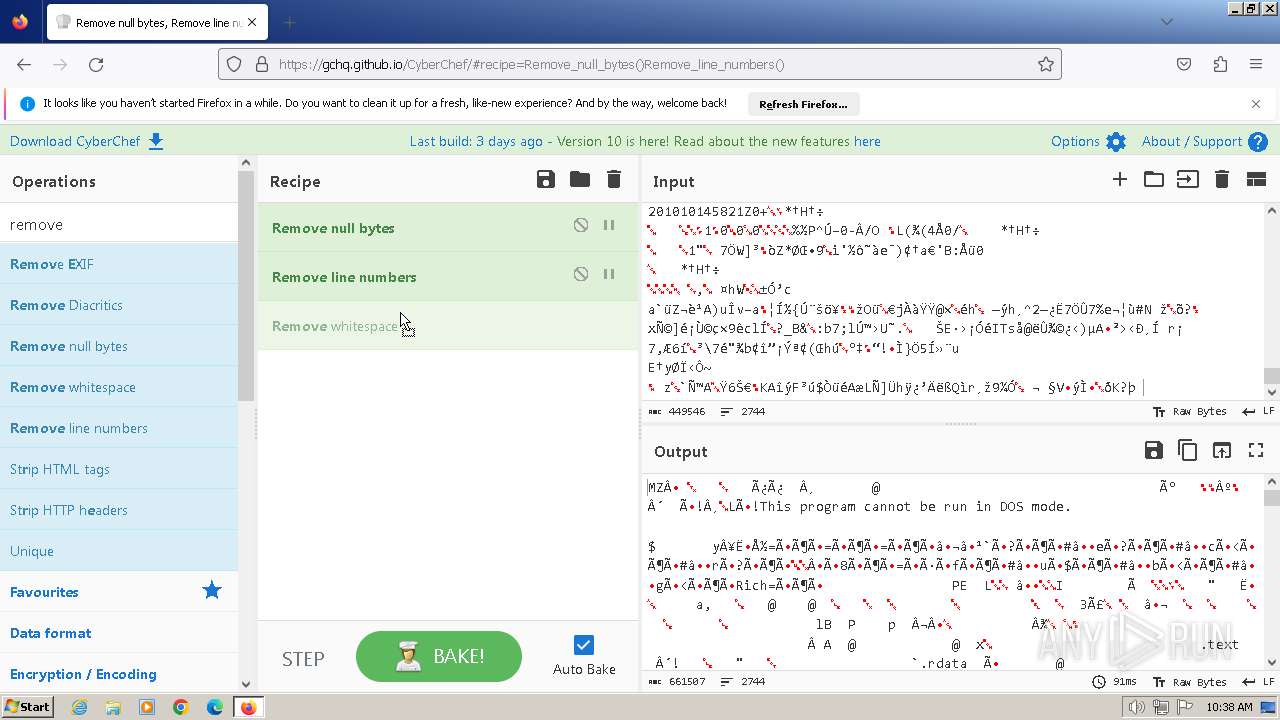Add a new input tab
The image size is (1280, 720).
[x=1120, y=179]
